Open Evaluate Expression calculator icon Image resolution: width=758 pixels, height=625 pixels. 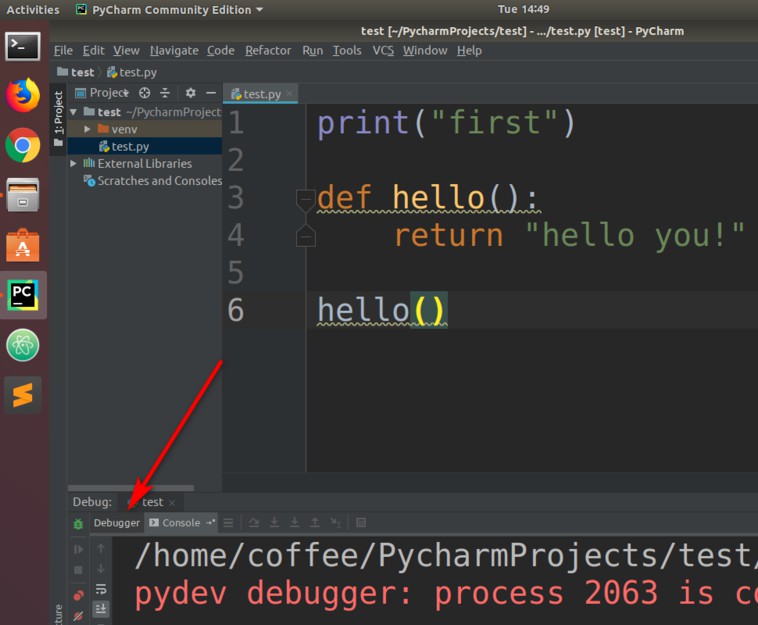click(x=361, y=523)
